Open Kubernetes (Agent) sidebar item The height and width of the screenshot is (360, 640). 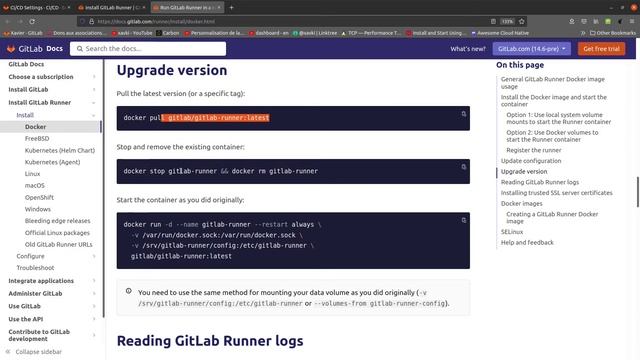[52, 162]
